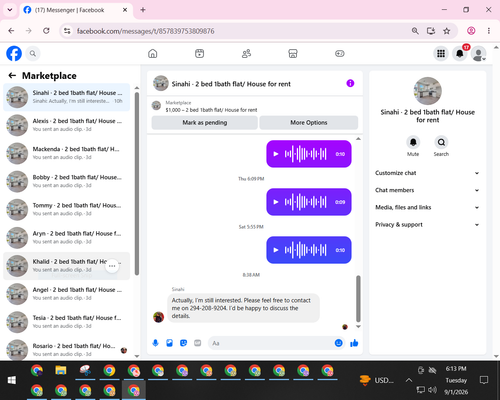Open the Gaming controller icon
The image size is (500, 400).
pyautogui.click(x=340, y=53)
